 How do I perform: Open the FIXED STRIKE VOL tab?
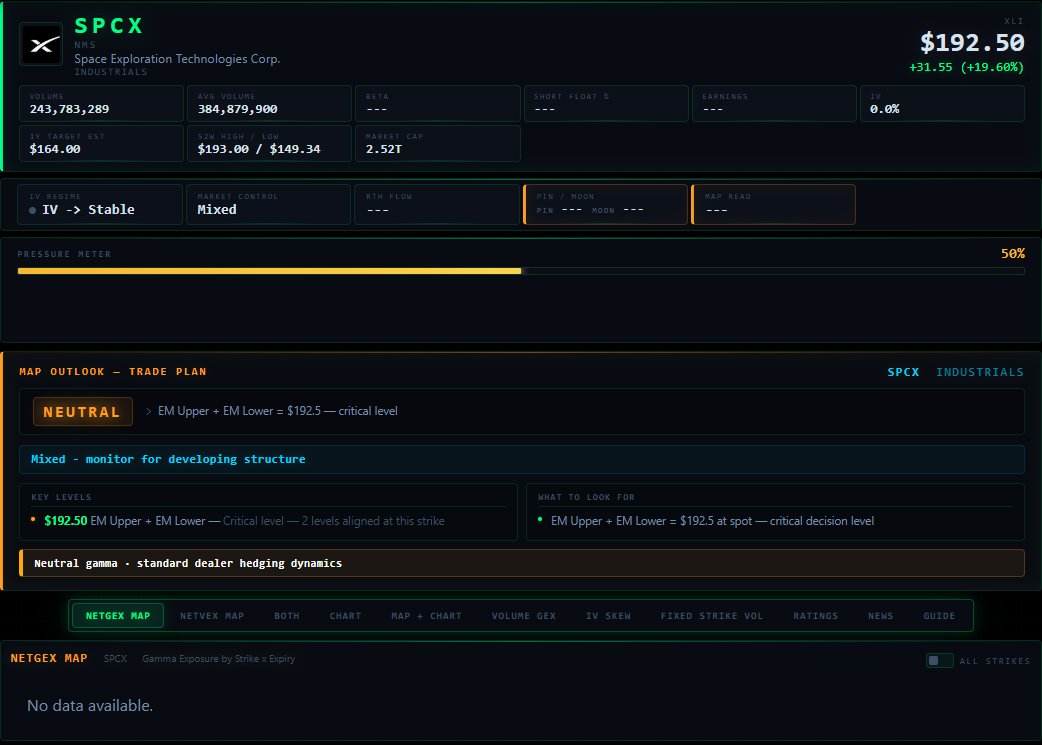[x=712, y=616]
